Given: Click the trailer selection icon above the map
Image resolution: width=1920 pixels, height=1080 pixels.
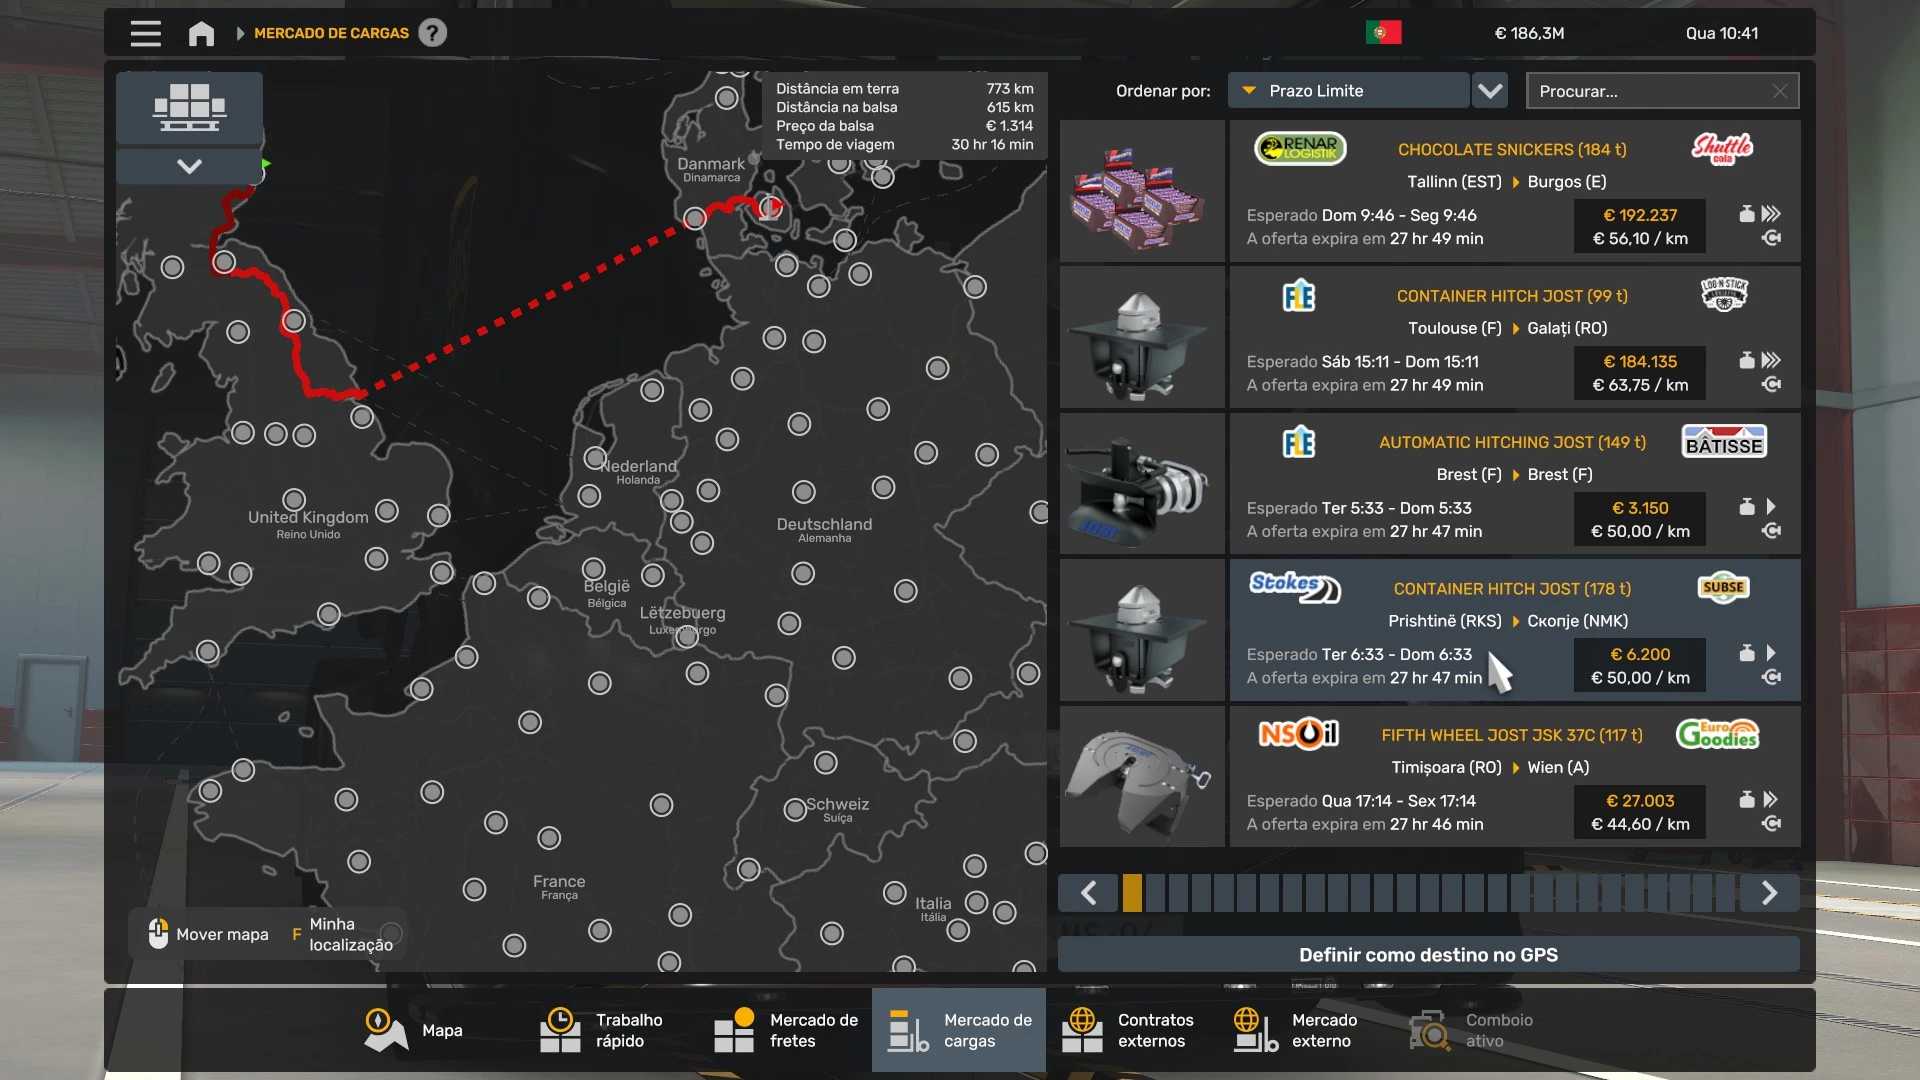Looking at the screenshot, I should pyautogui.click(x=189, y=107).
